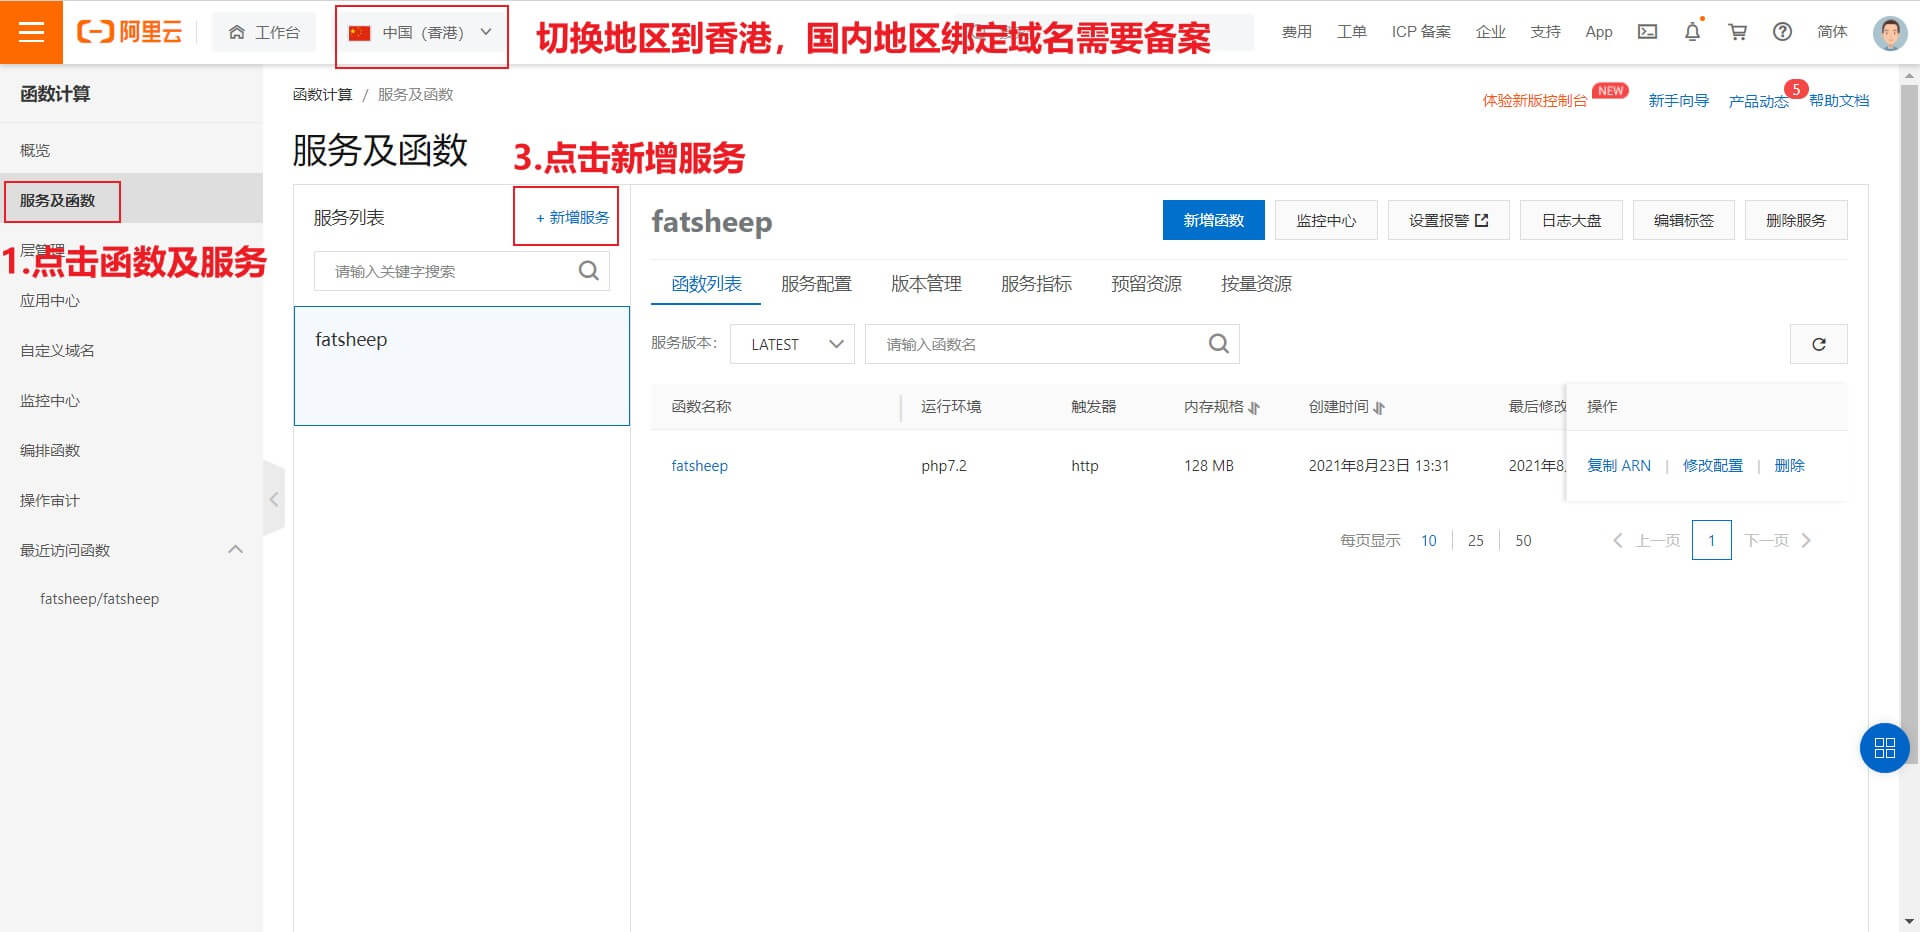The width and height of the screenshot is (1920, 932).
Task: Click the Delete Service button
Action: 1796,220
